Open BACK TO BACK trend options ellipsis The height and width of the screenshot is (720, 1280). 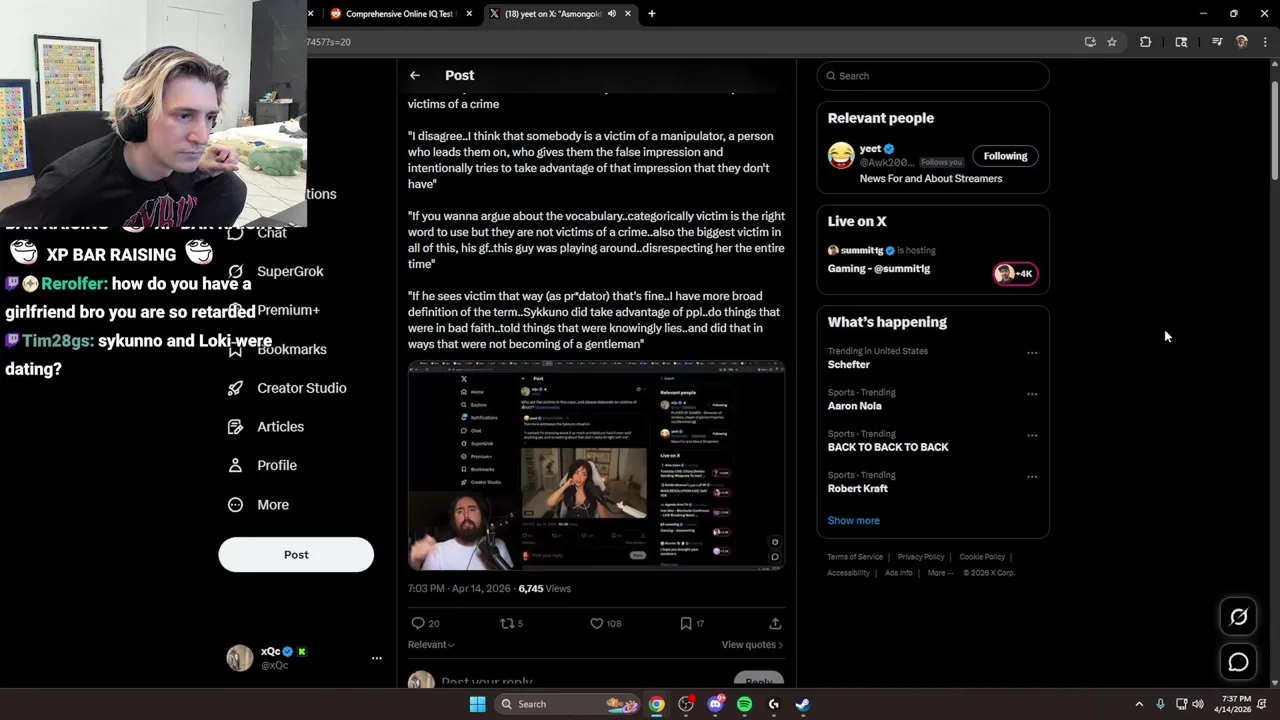pyautogui.click(x=1032, y=436)
